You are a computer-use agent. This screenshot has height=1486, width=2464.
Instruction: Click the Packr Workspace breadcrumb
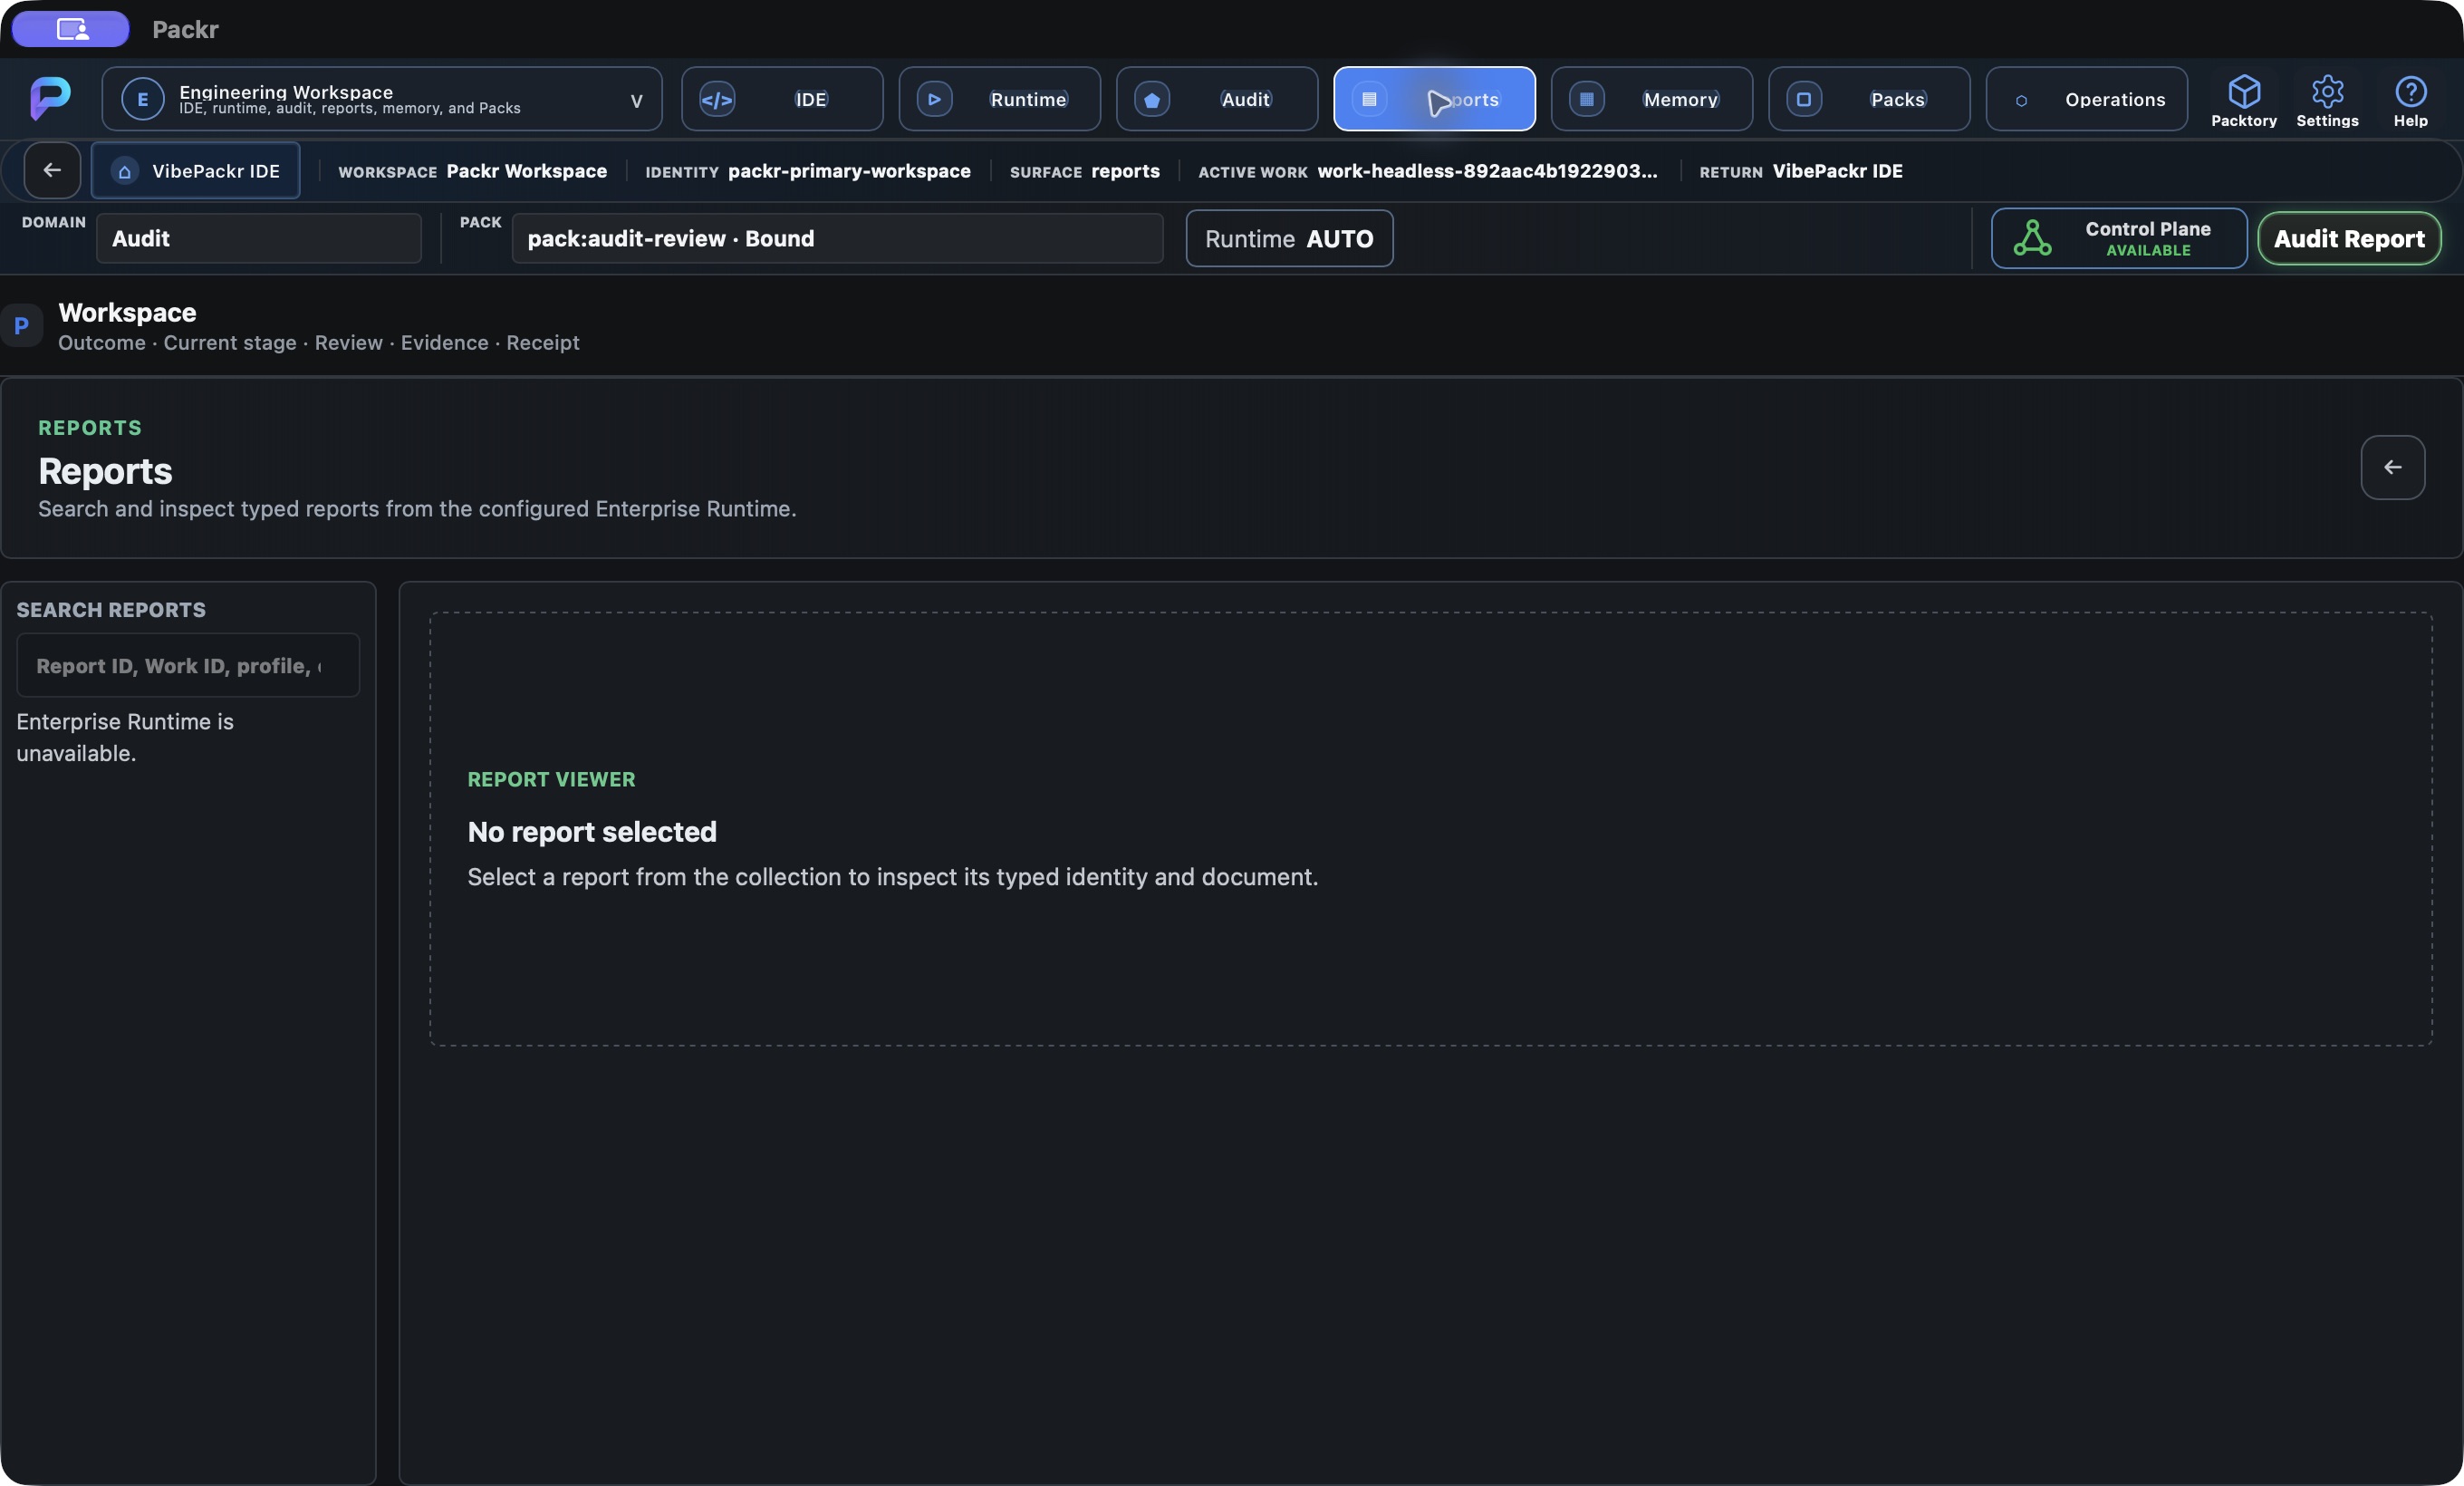(x=526, y=171)
